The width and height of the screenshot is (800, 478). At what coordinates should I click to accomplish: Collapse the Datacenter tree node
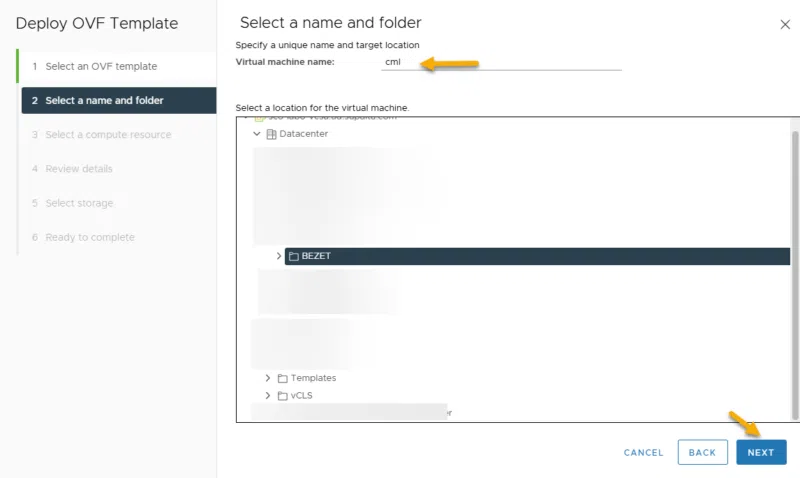point(257,134)
